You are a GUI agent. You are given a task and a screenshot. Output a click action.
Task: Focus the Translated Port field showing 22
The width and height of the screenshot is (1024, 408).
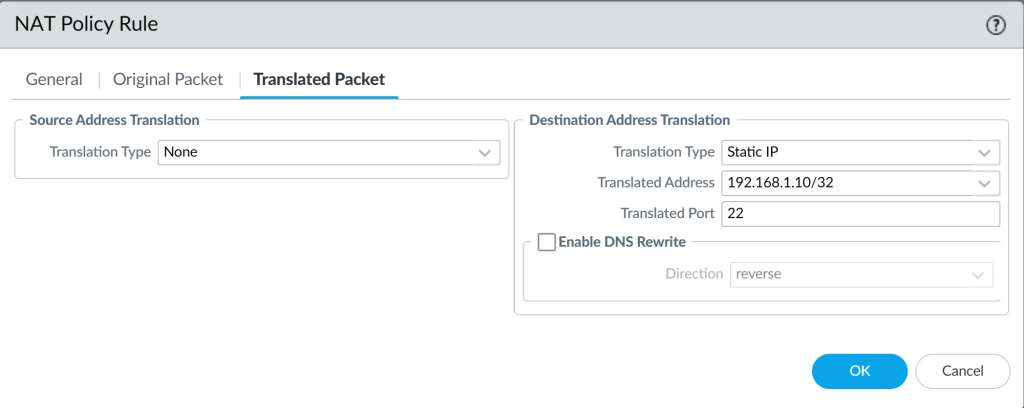pos(861,214)
